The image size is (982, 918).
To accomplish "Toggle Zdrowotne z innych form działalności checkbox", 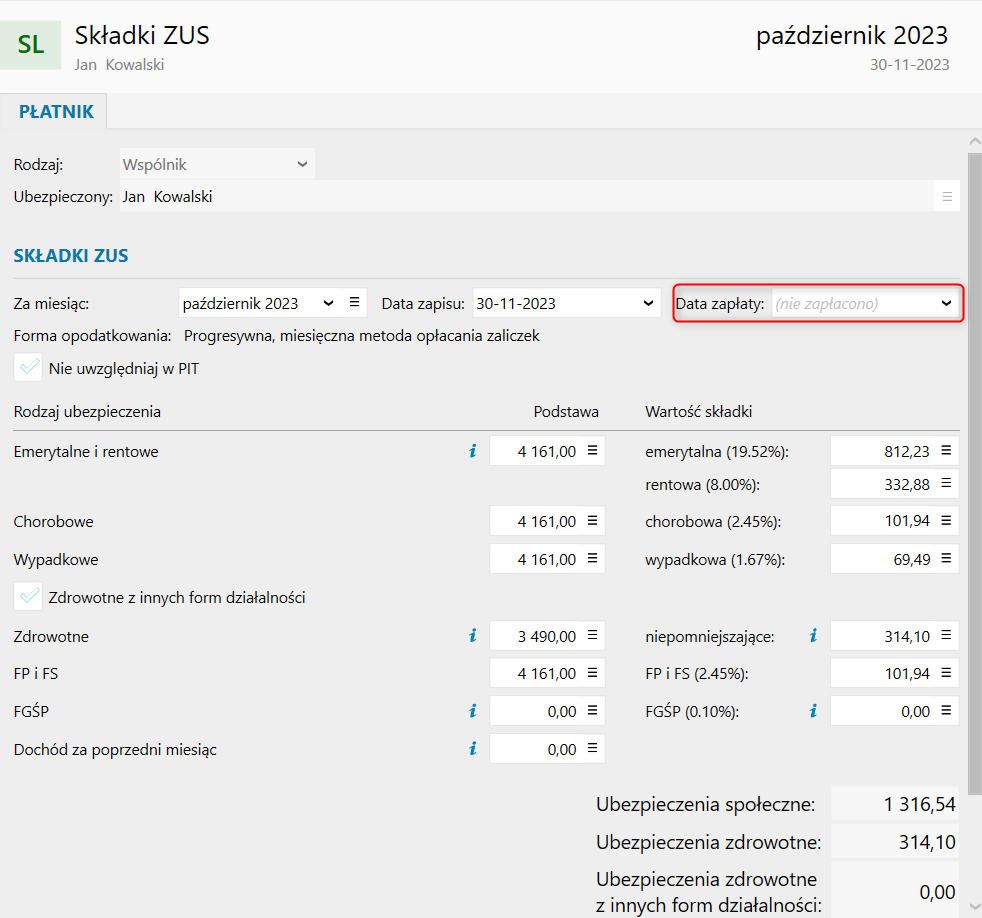I will [x=29, y=597].
